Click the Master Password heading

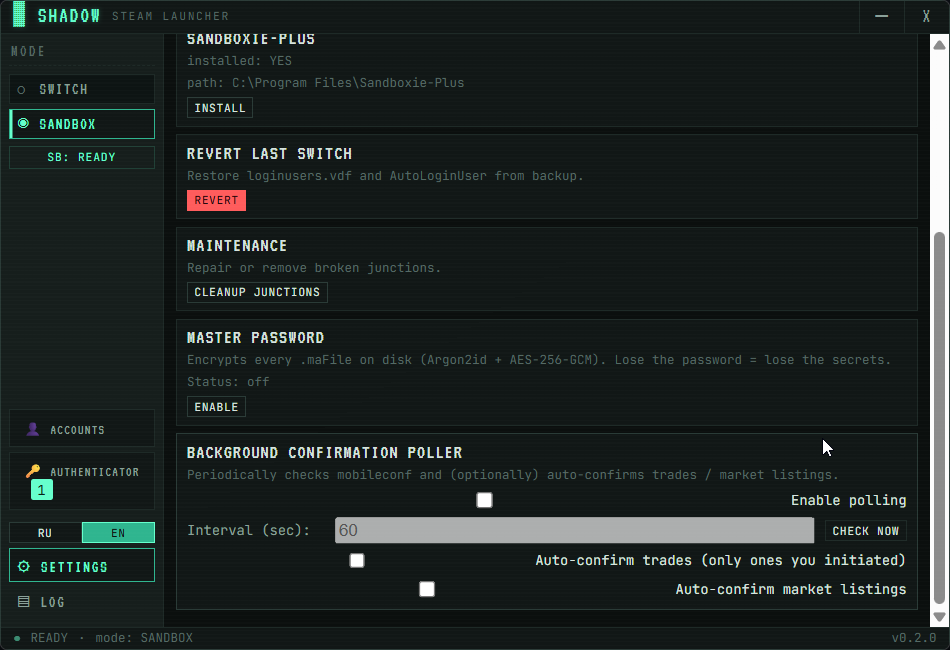[255, 337]
